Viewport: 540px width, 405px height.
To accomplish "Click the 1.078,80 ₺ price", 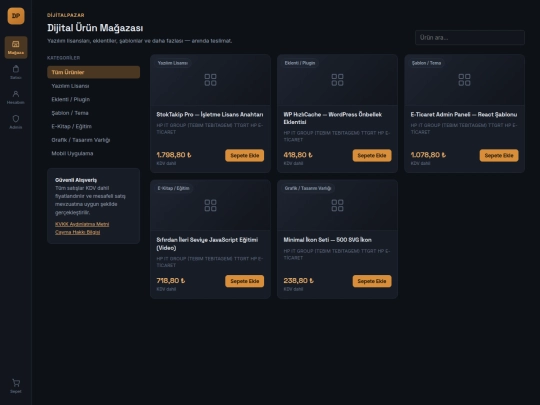I will click(x=428, y=155).
